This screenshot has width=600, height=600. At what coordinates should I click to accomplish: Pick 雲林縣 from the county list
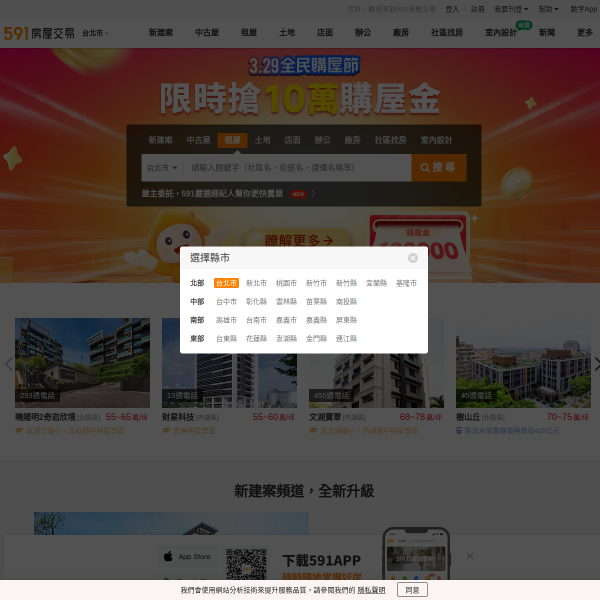pos(286,302)
